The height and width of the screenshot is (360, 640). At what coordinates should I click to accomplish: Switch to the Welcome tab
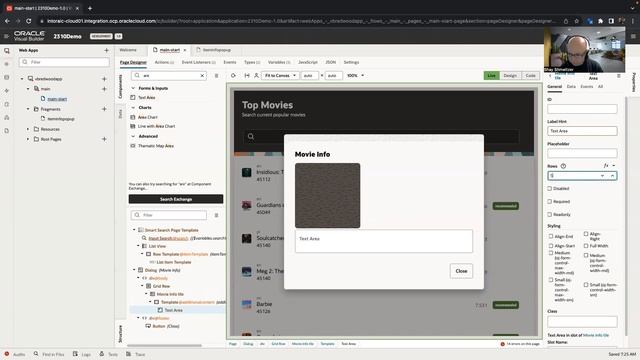[128, 50]
